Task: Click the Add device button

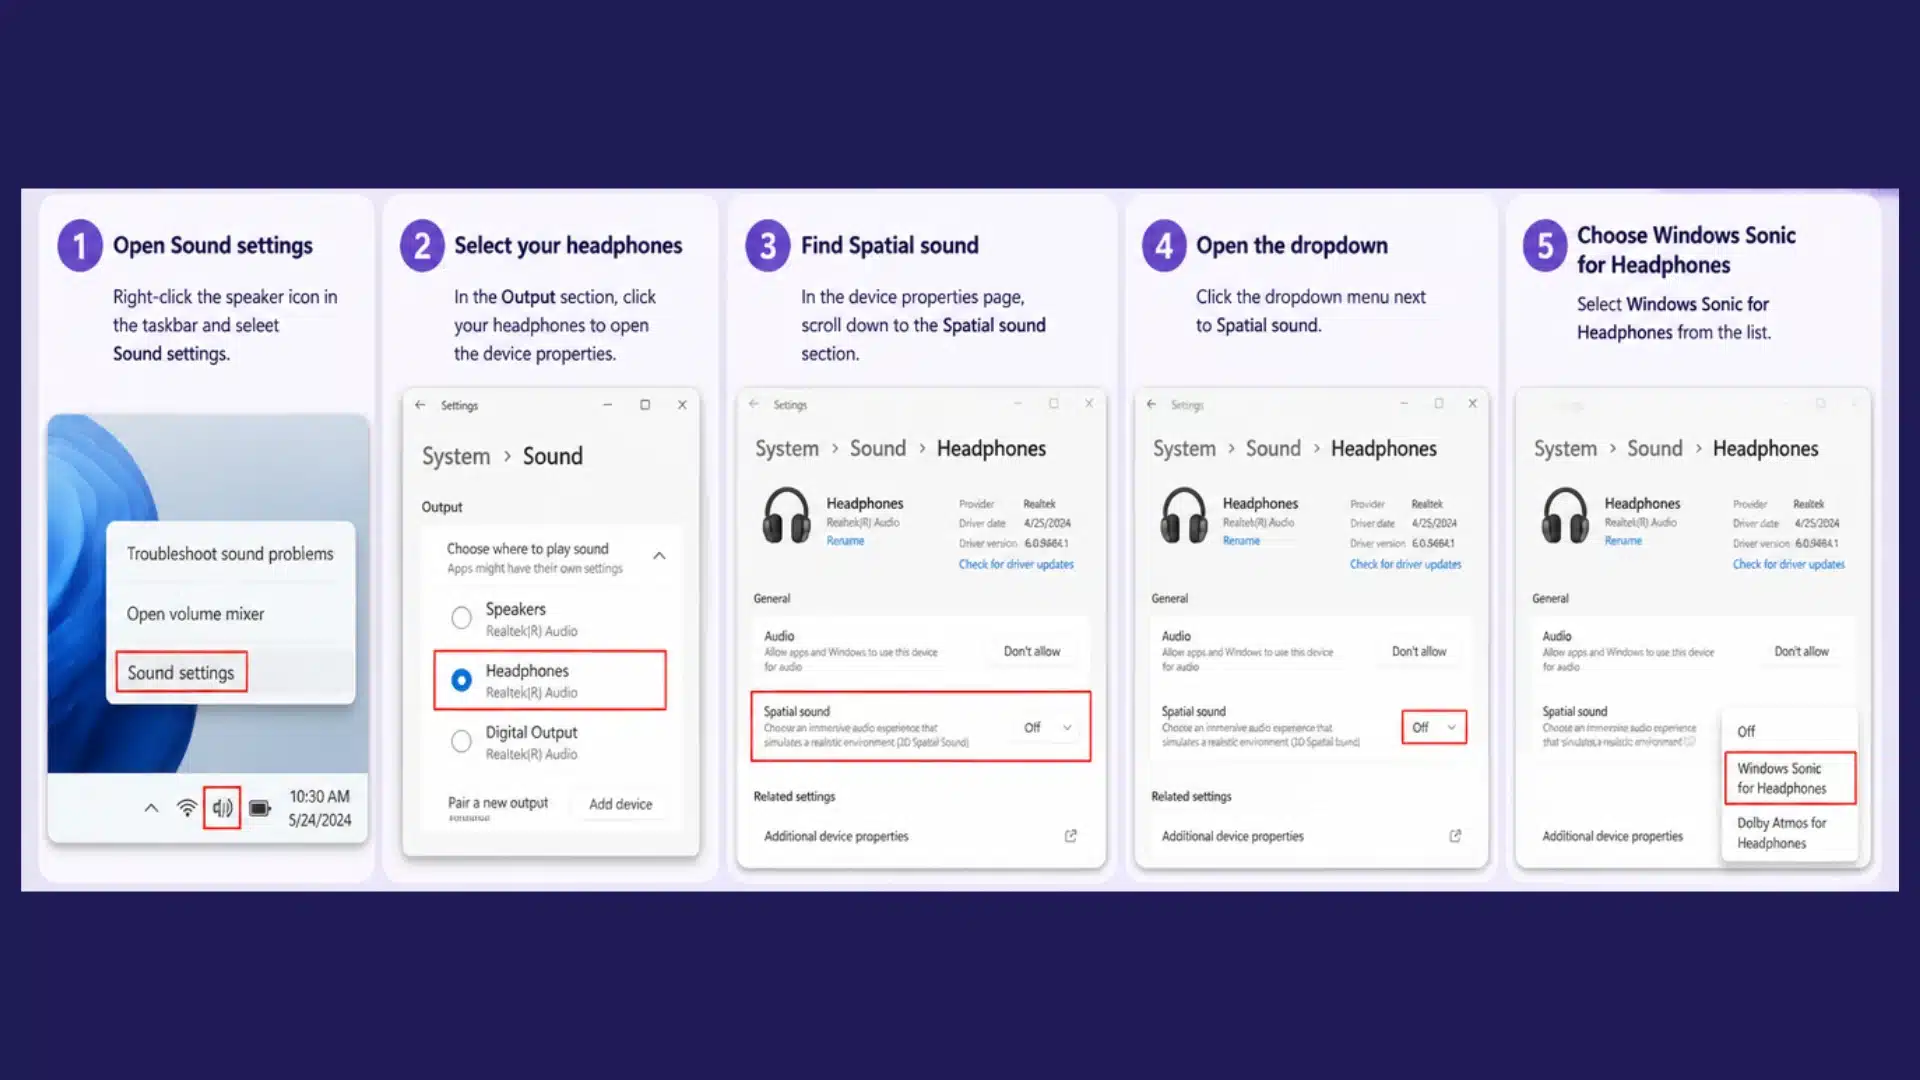Action: pyautogui.click(x=620, y=804)
